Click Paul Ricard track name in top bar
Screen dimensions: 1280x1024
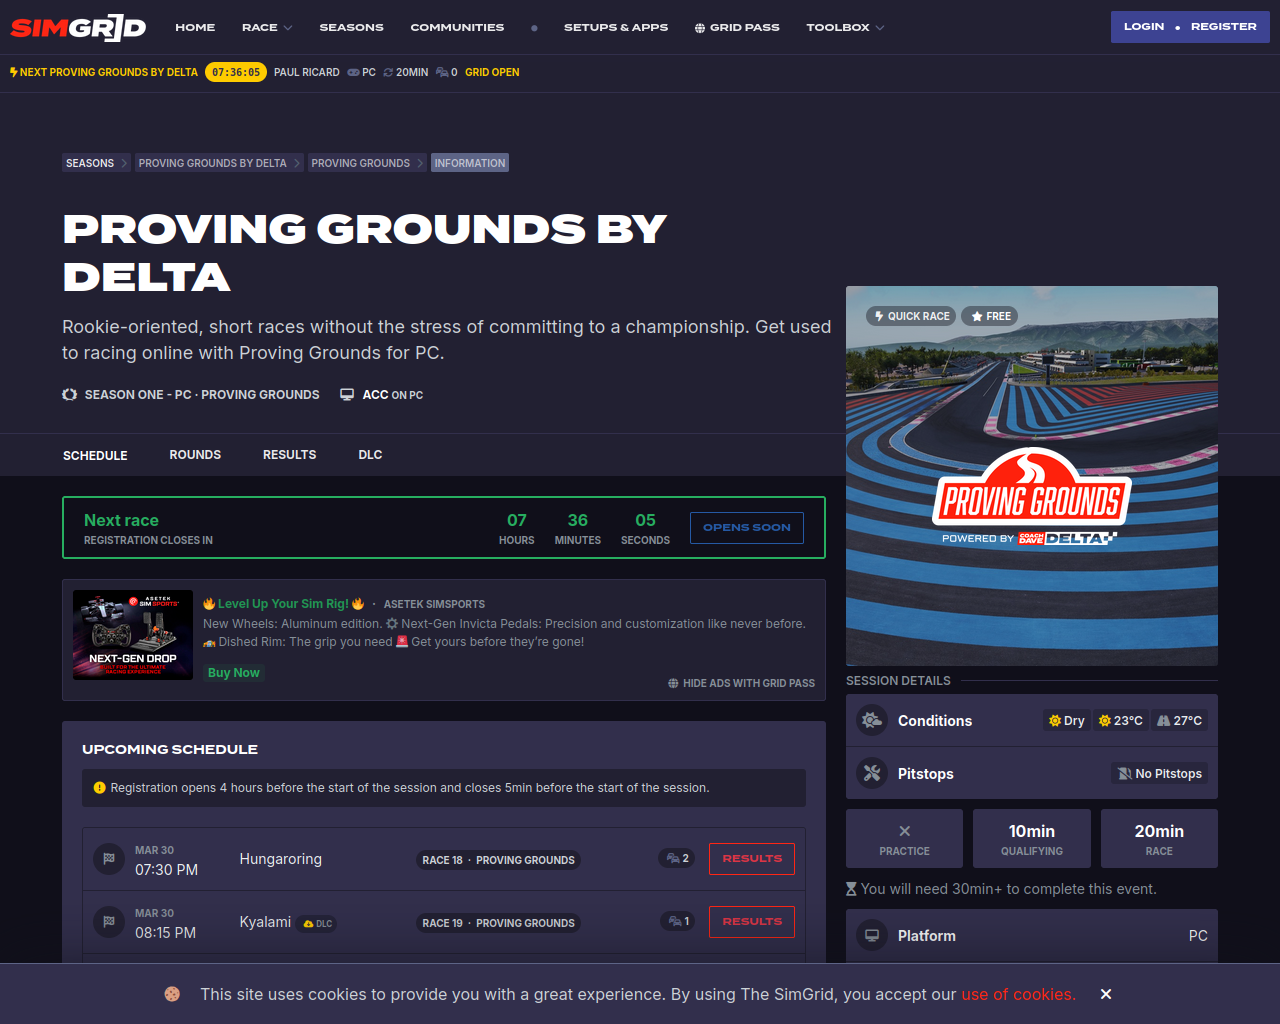click(x=307, y=72)
